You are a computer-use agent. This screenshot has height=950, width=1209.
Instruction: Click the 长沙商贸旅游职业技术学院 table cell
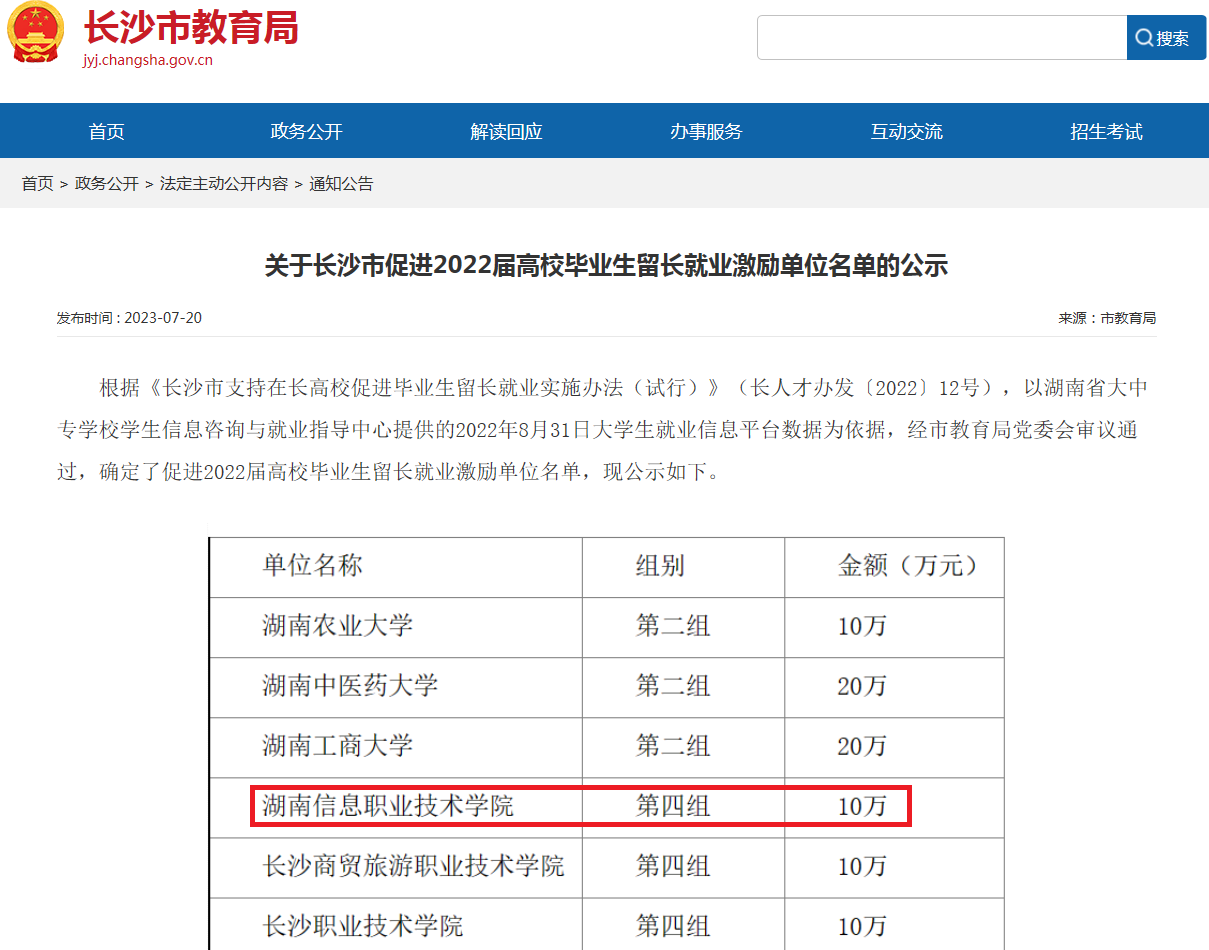click(x=413, y=866)
